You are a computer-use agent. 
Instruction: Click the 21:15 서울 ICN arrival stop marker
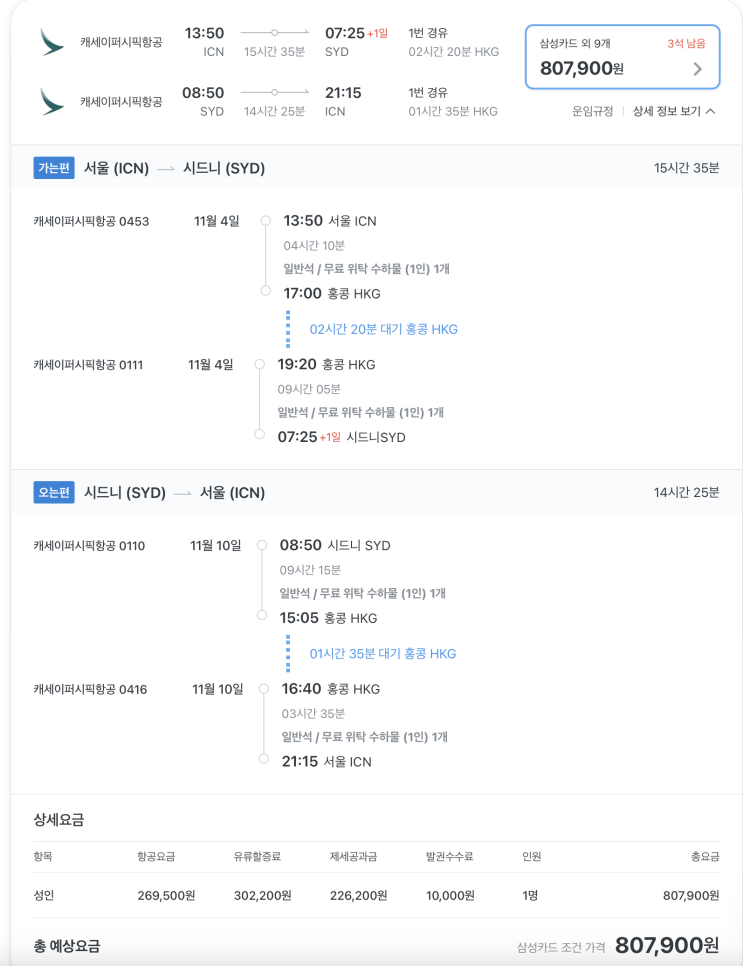coord(264,758)
